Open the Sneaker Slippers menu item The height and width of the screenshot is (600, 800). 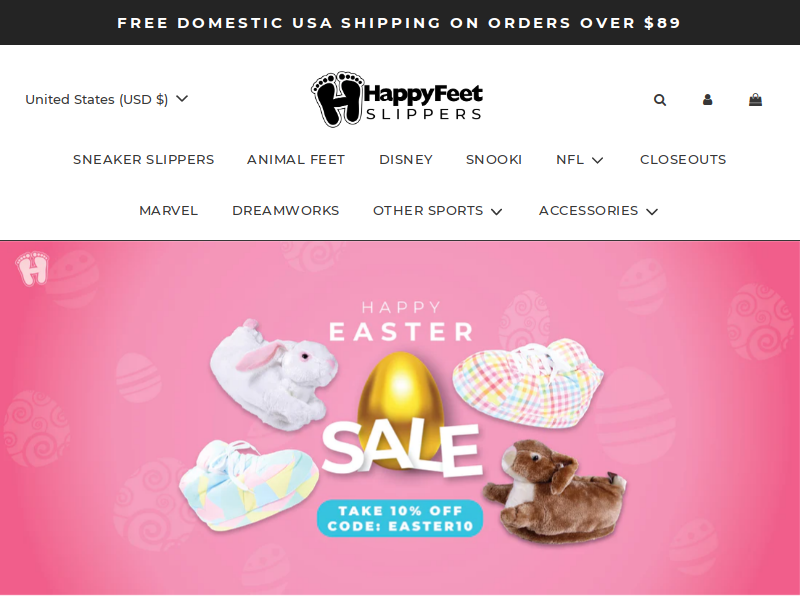coord(143,160)
